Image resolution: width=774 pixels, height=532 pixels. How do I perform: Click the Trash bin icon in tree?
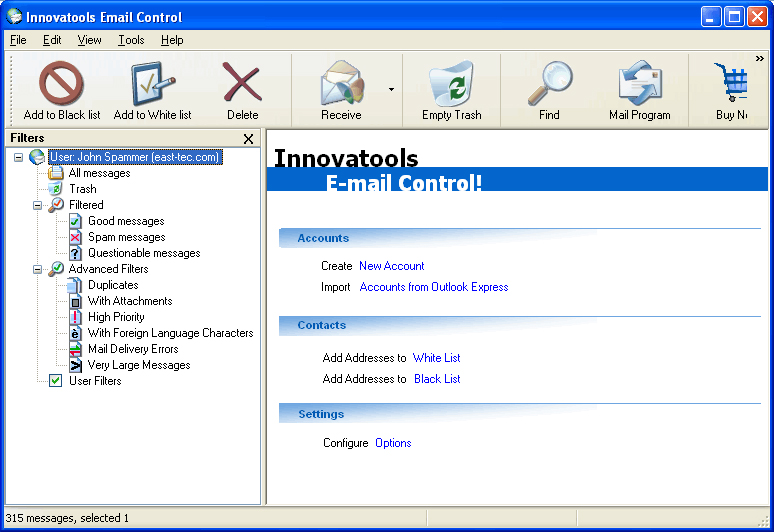[x=56, y=189]
